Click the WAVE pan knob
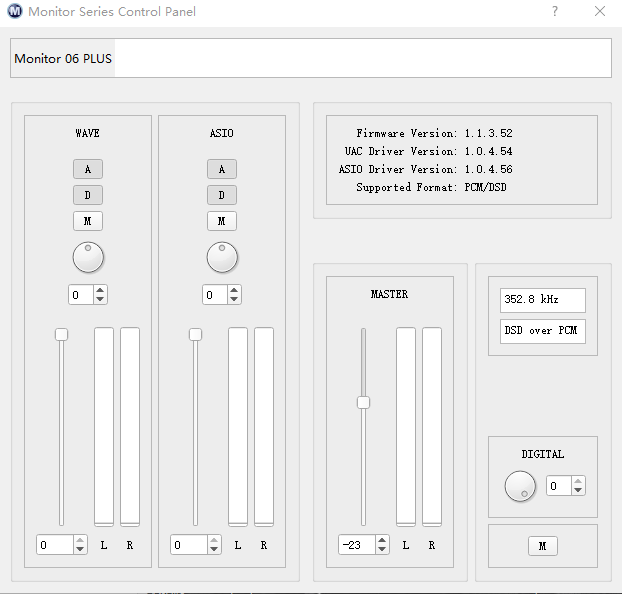622x594 pixels. 88,257
